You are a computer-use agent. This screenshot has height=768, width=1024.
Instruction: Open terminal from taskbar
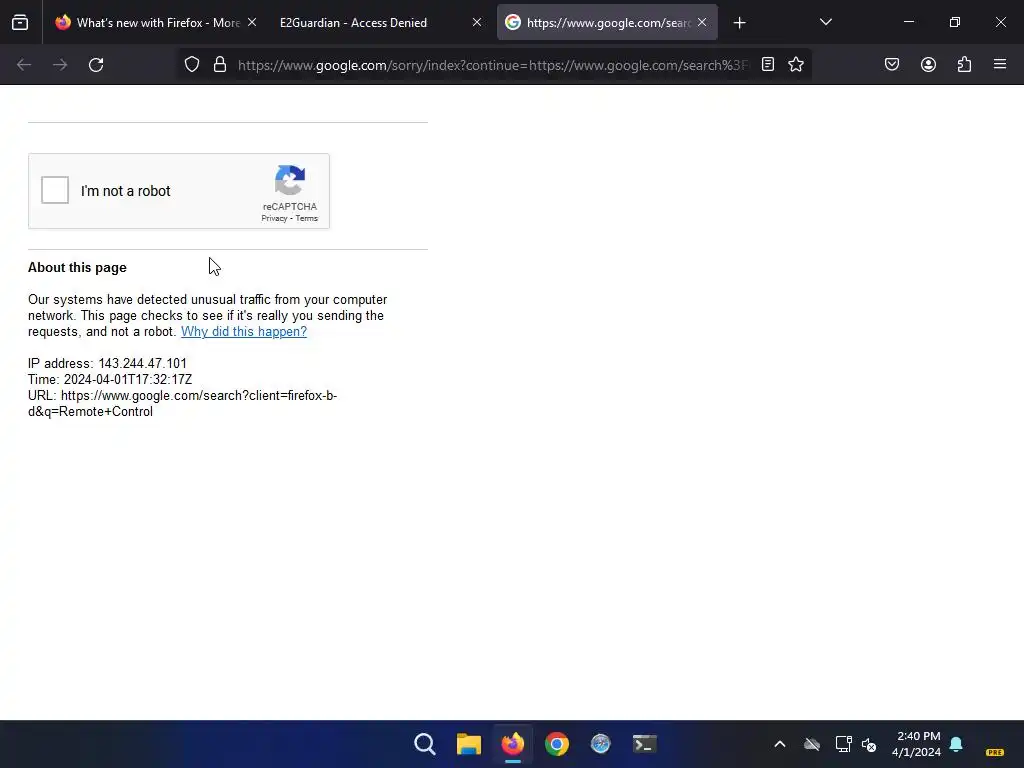pyautogui.click(x=645, y=744)
